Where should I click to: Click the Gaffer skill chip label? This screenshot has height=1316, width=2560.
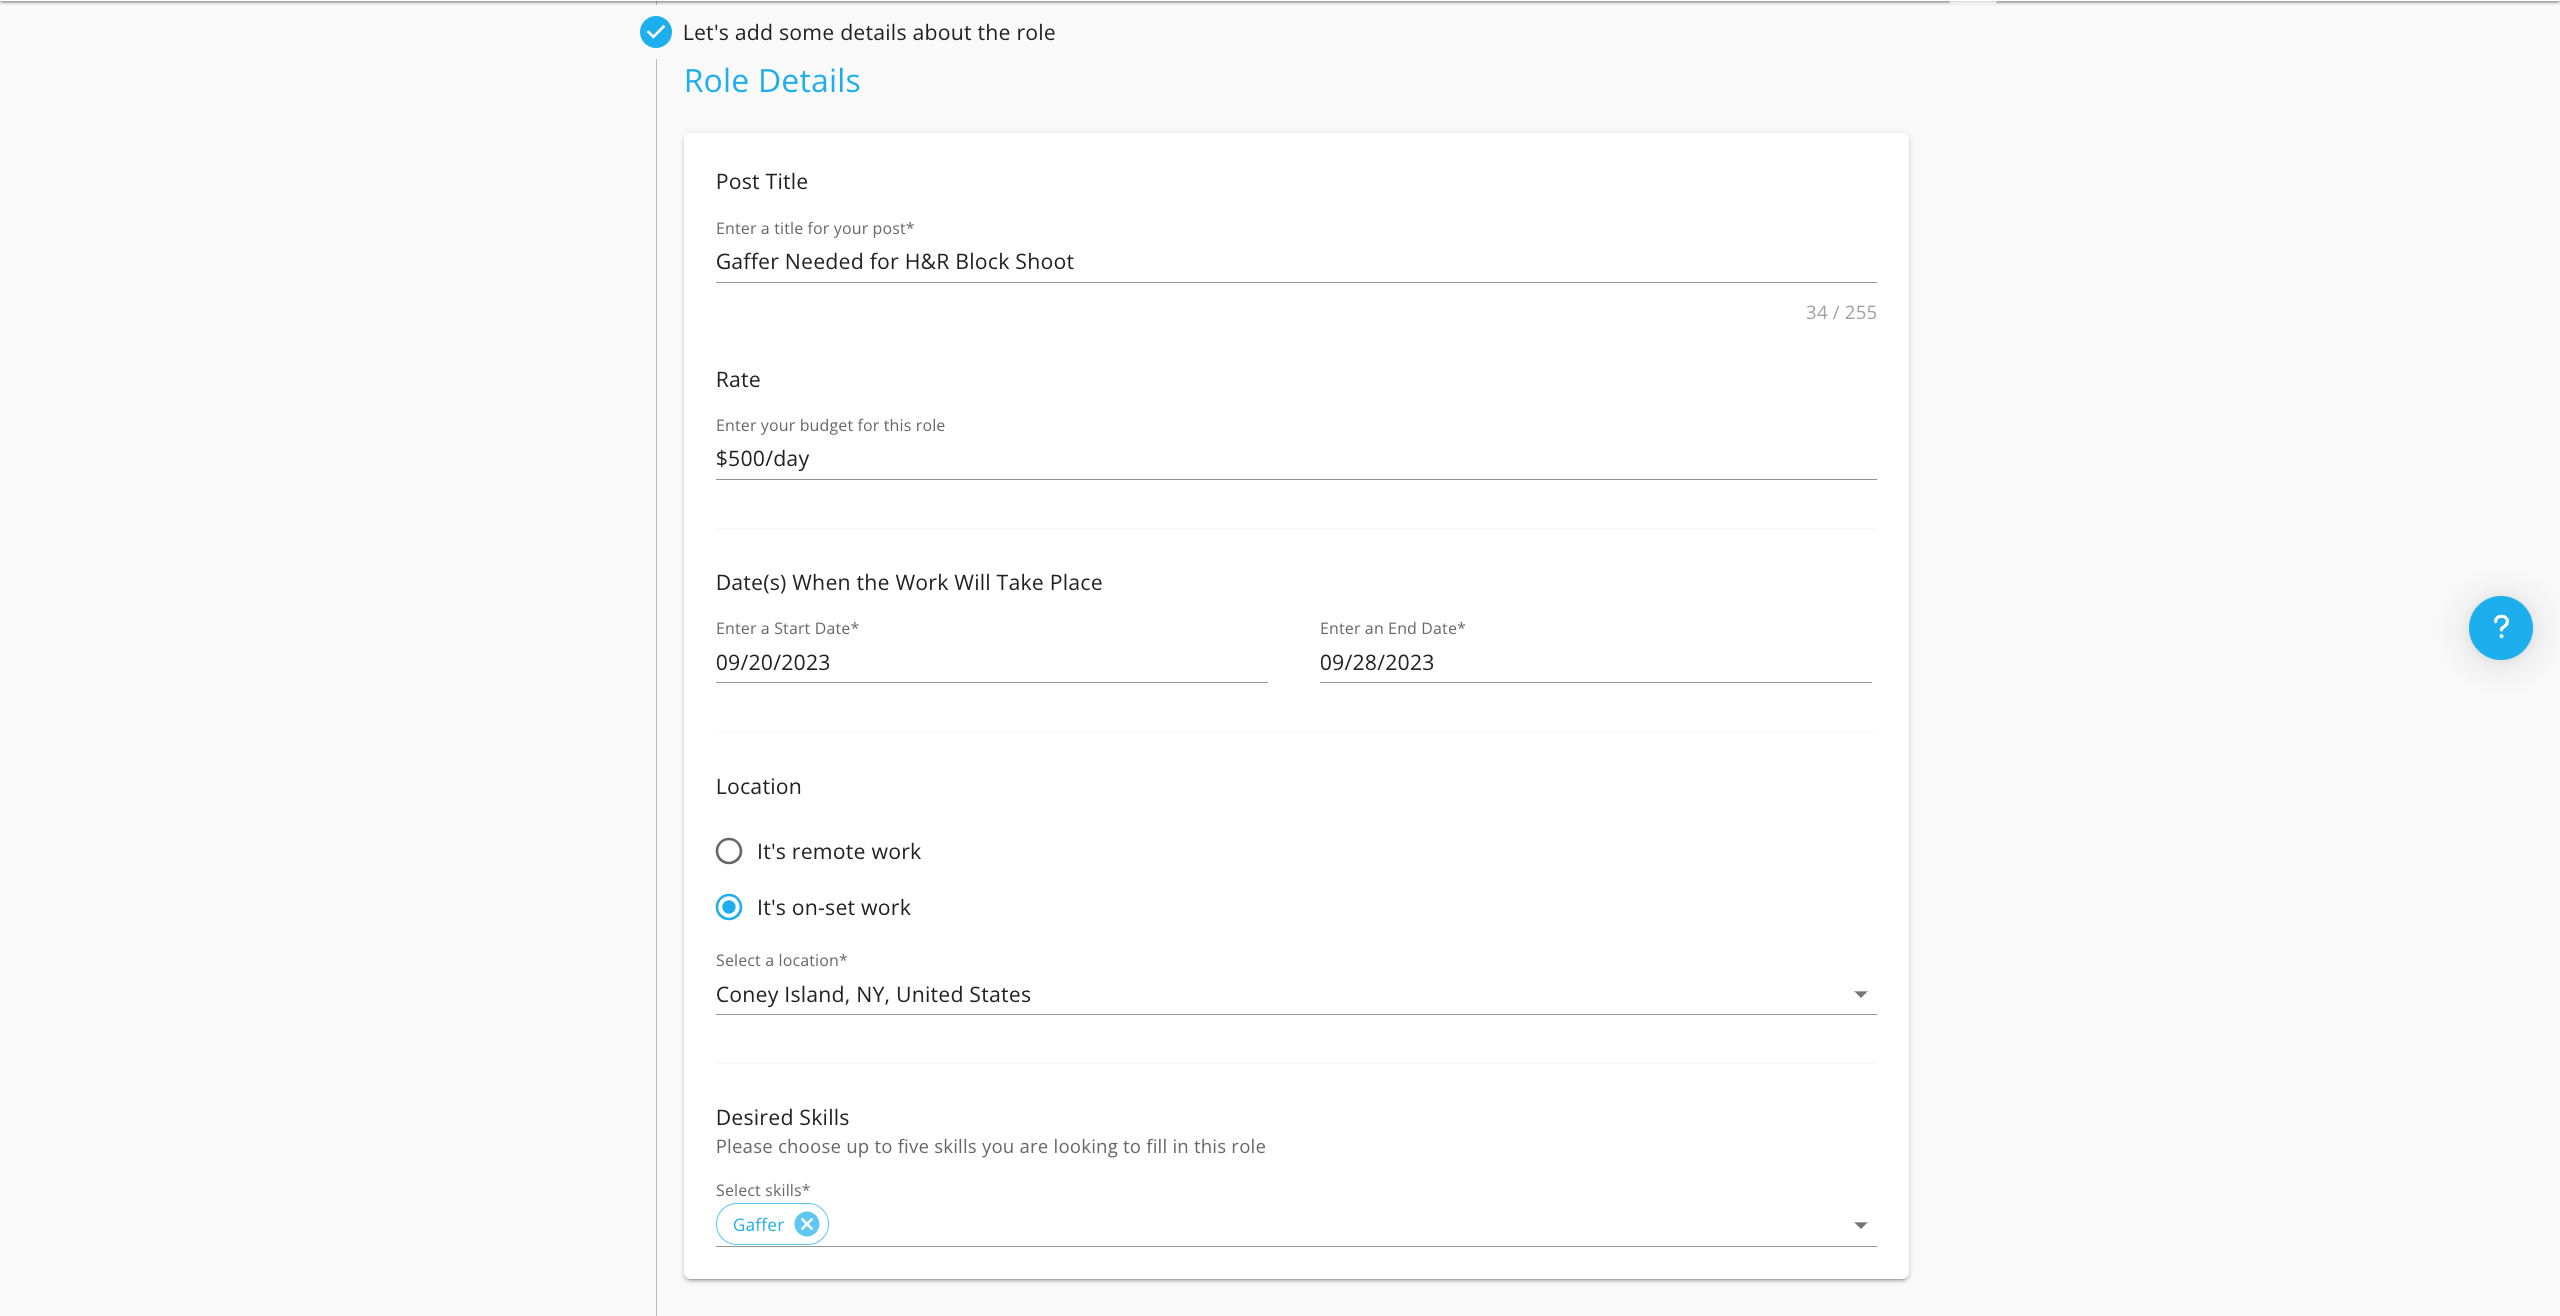pyautogui.click(x=758, y=1225)
